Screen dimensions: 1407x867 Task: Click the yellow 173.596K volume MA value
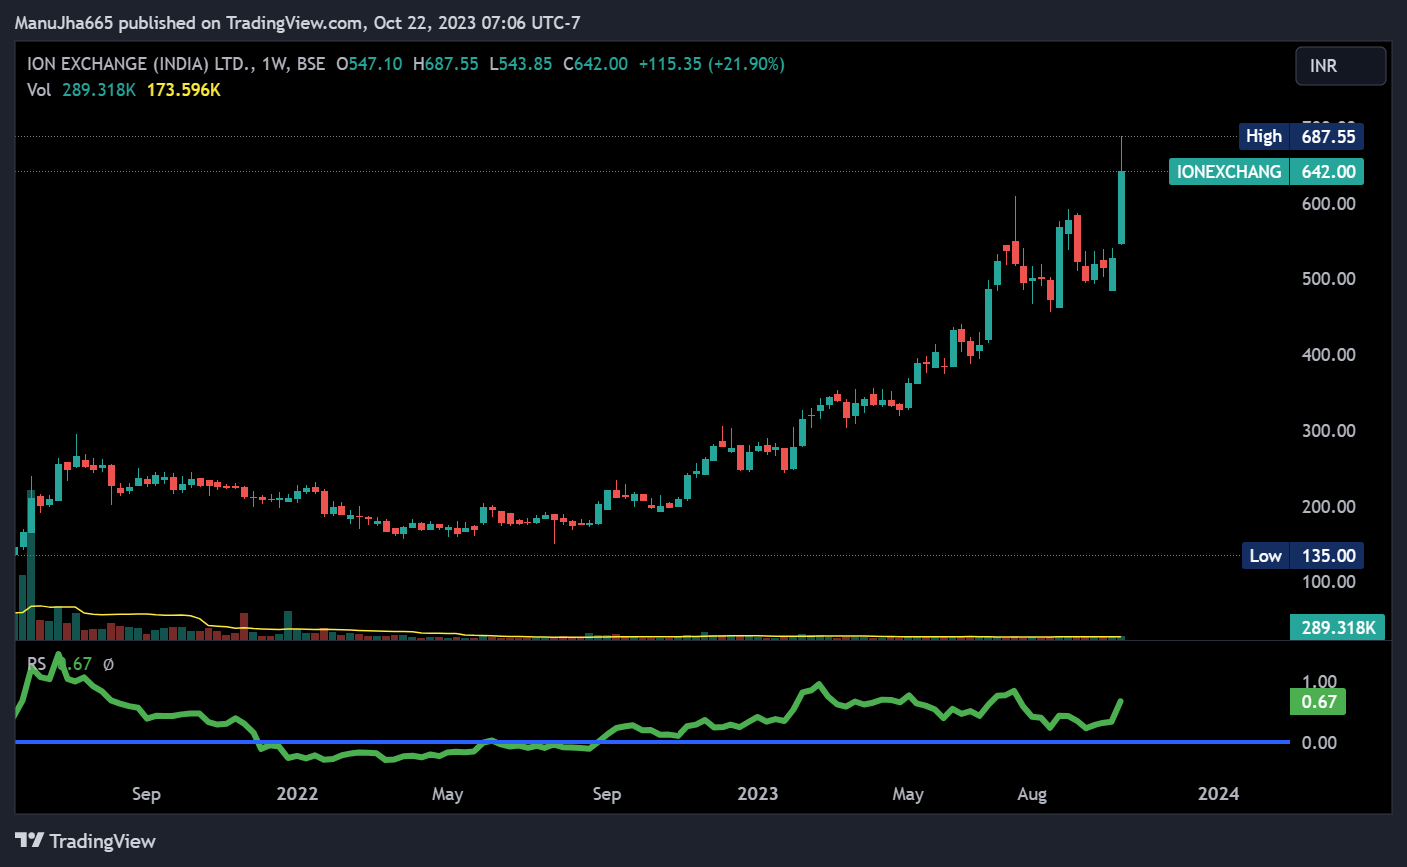[x=184, y=90]
